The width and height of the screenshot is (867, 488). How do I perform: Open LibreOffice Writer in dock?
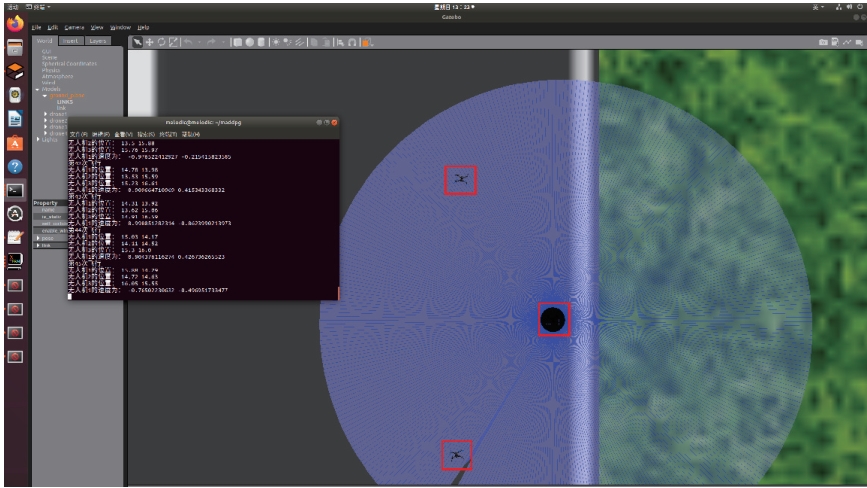click(15, 119)
